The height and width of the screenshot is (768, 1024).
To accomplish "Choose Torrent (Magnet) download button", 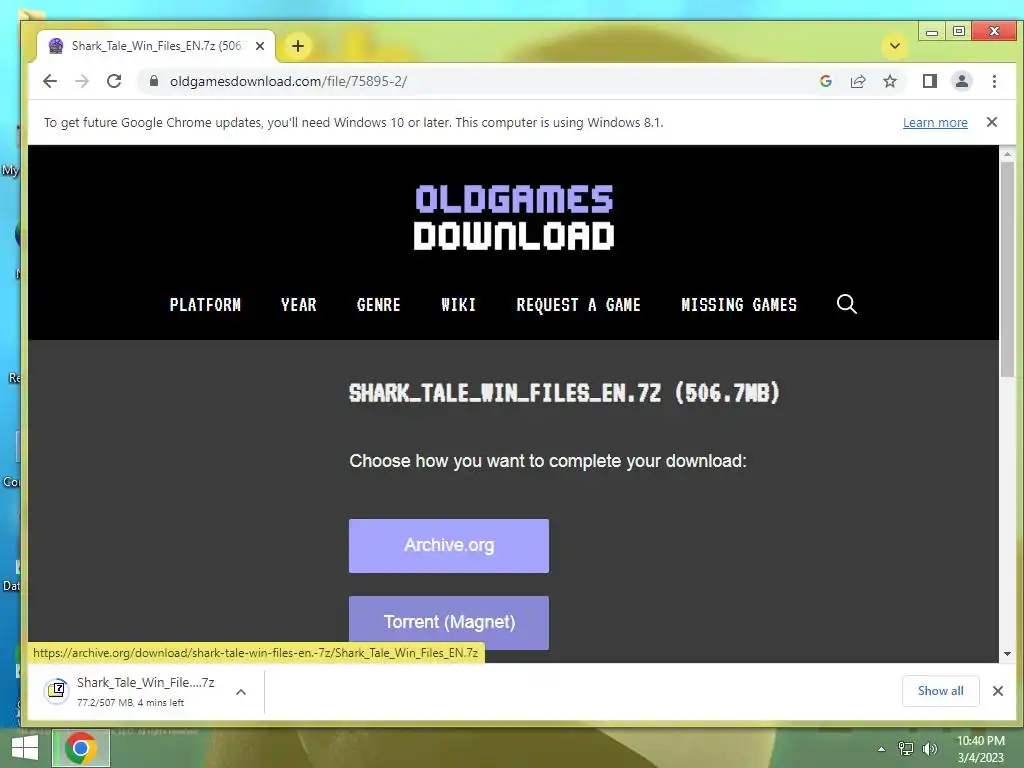I will point(449,622).
